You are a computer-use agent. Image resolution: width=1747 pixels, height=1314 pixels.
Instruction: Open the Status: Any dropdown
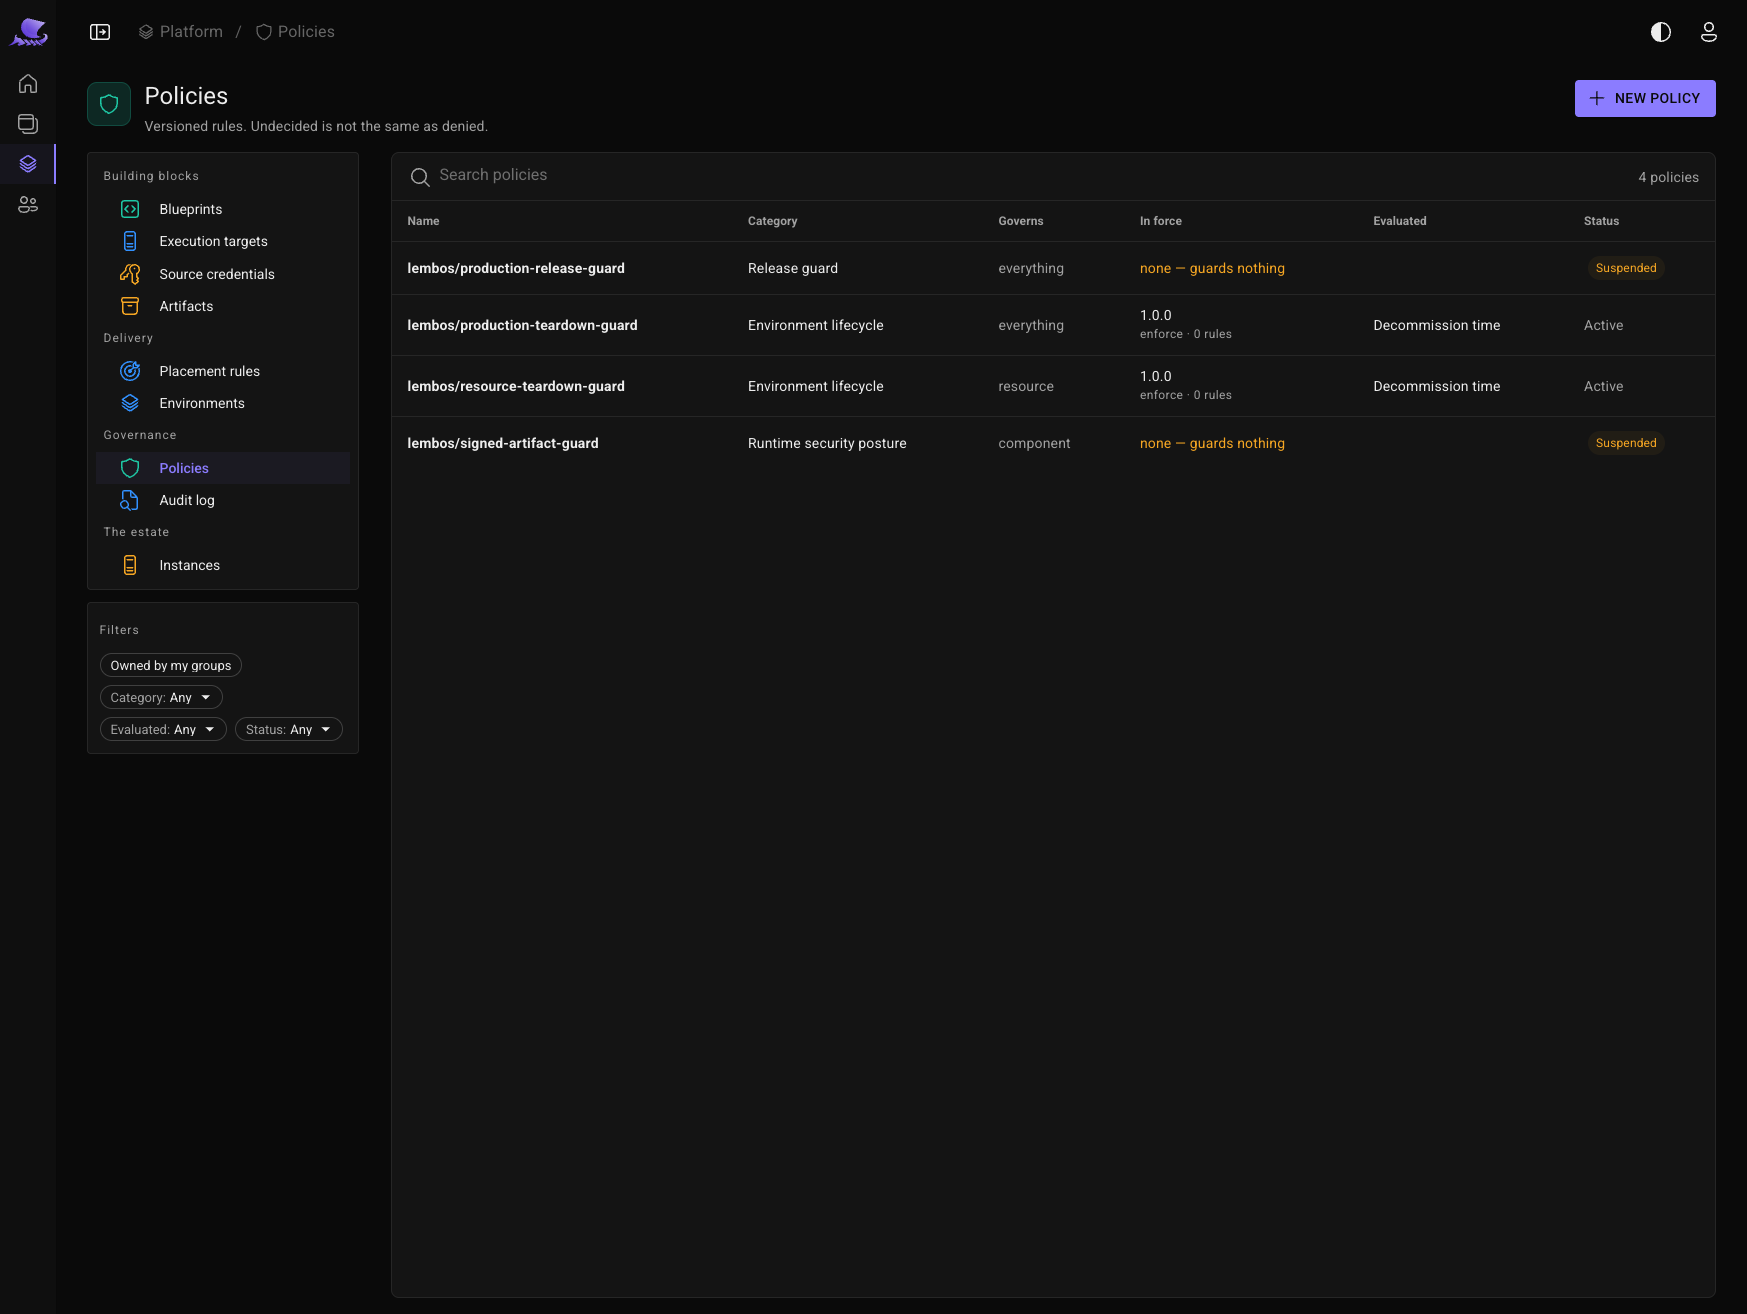(289, 729)
